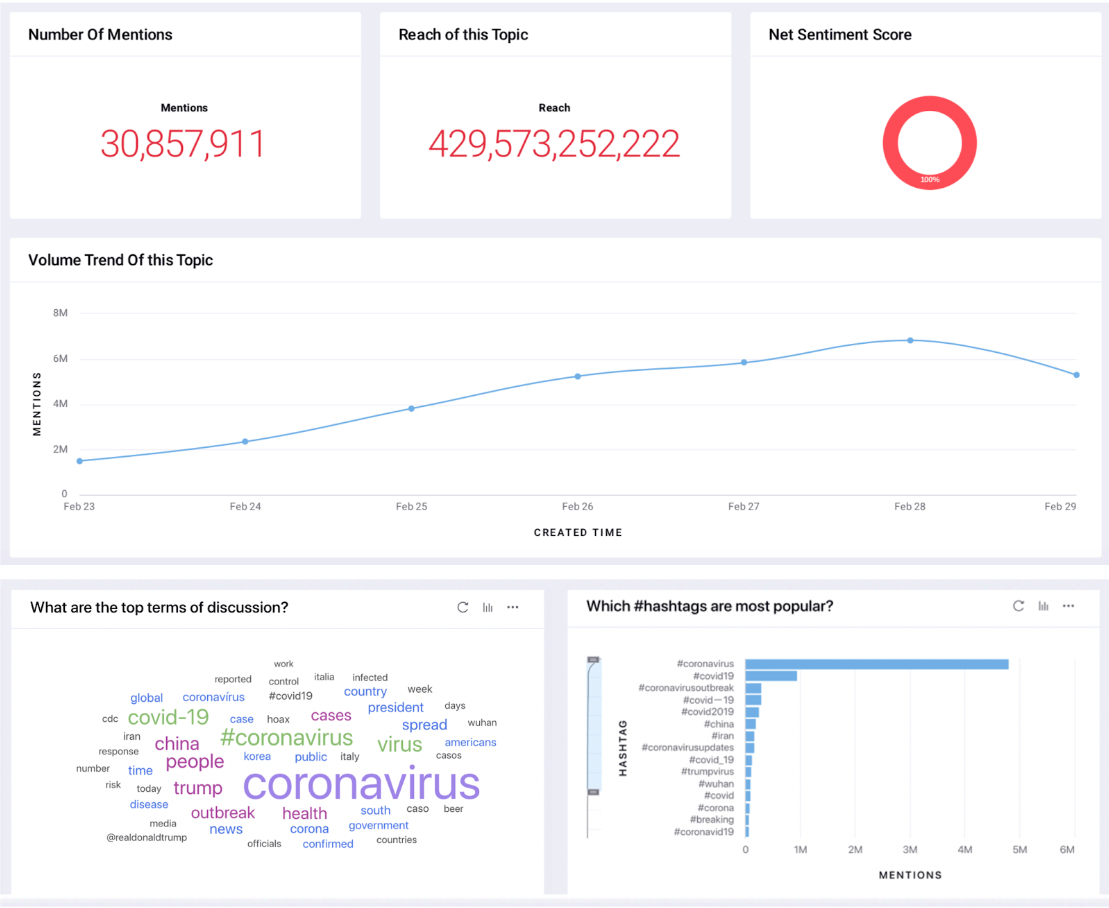Click the 'covid-19' word in cloud
This screenshot has width=1109, height=908.
point(168,717)
